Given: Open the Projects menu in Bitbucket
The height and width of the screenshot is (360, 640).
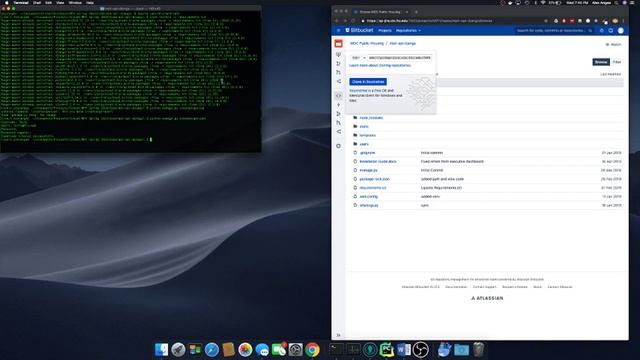Looking at the screenshot, I should click(384, 31).
